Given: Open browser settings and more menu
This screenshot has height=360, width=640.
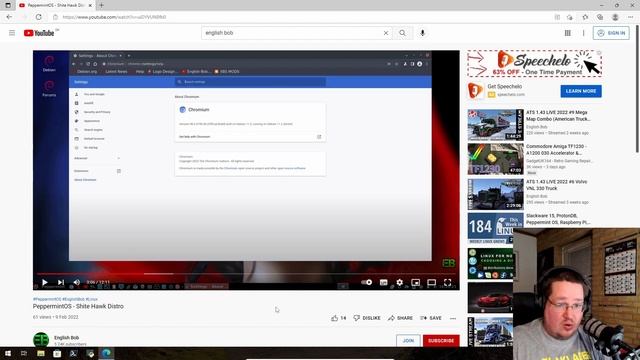Looking at the screenshot, I should (x=631, y=17).
